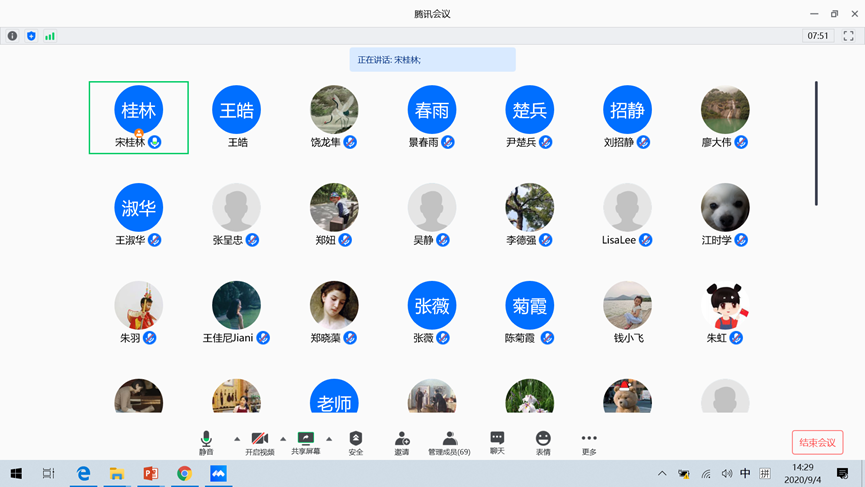Click the participant grid scrollbar

click(x=816, y=143)
